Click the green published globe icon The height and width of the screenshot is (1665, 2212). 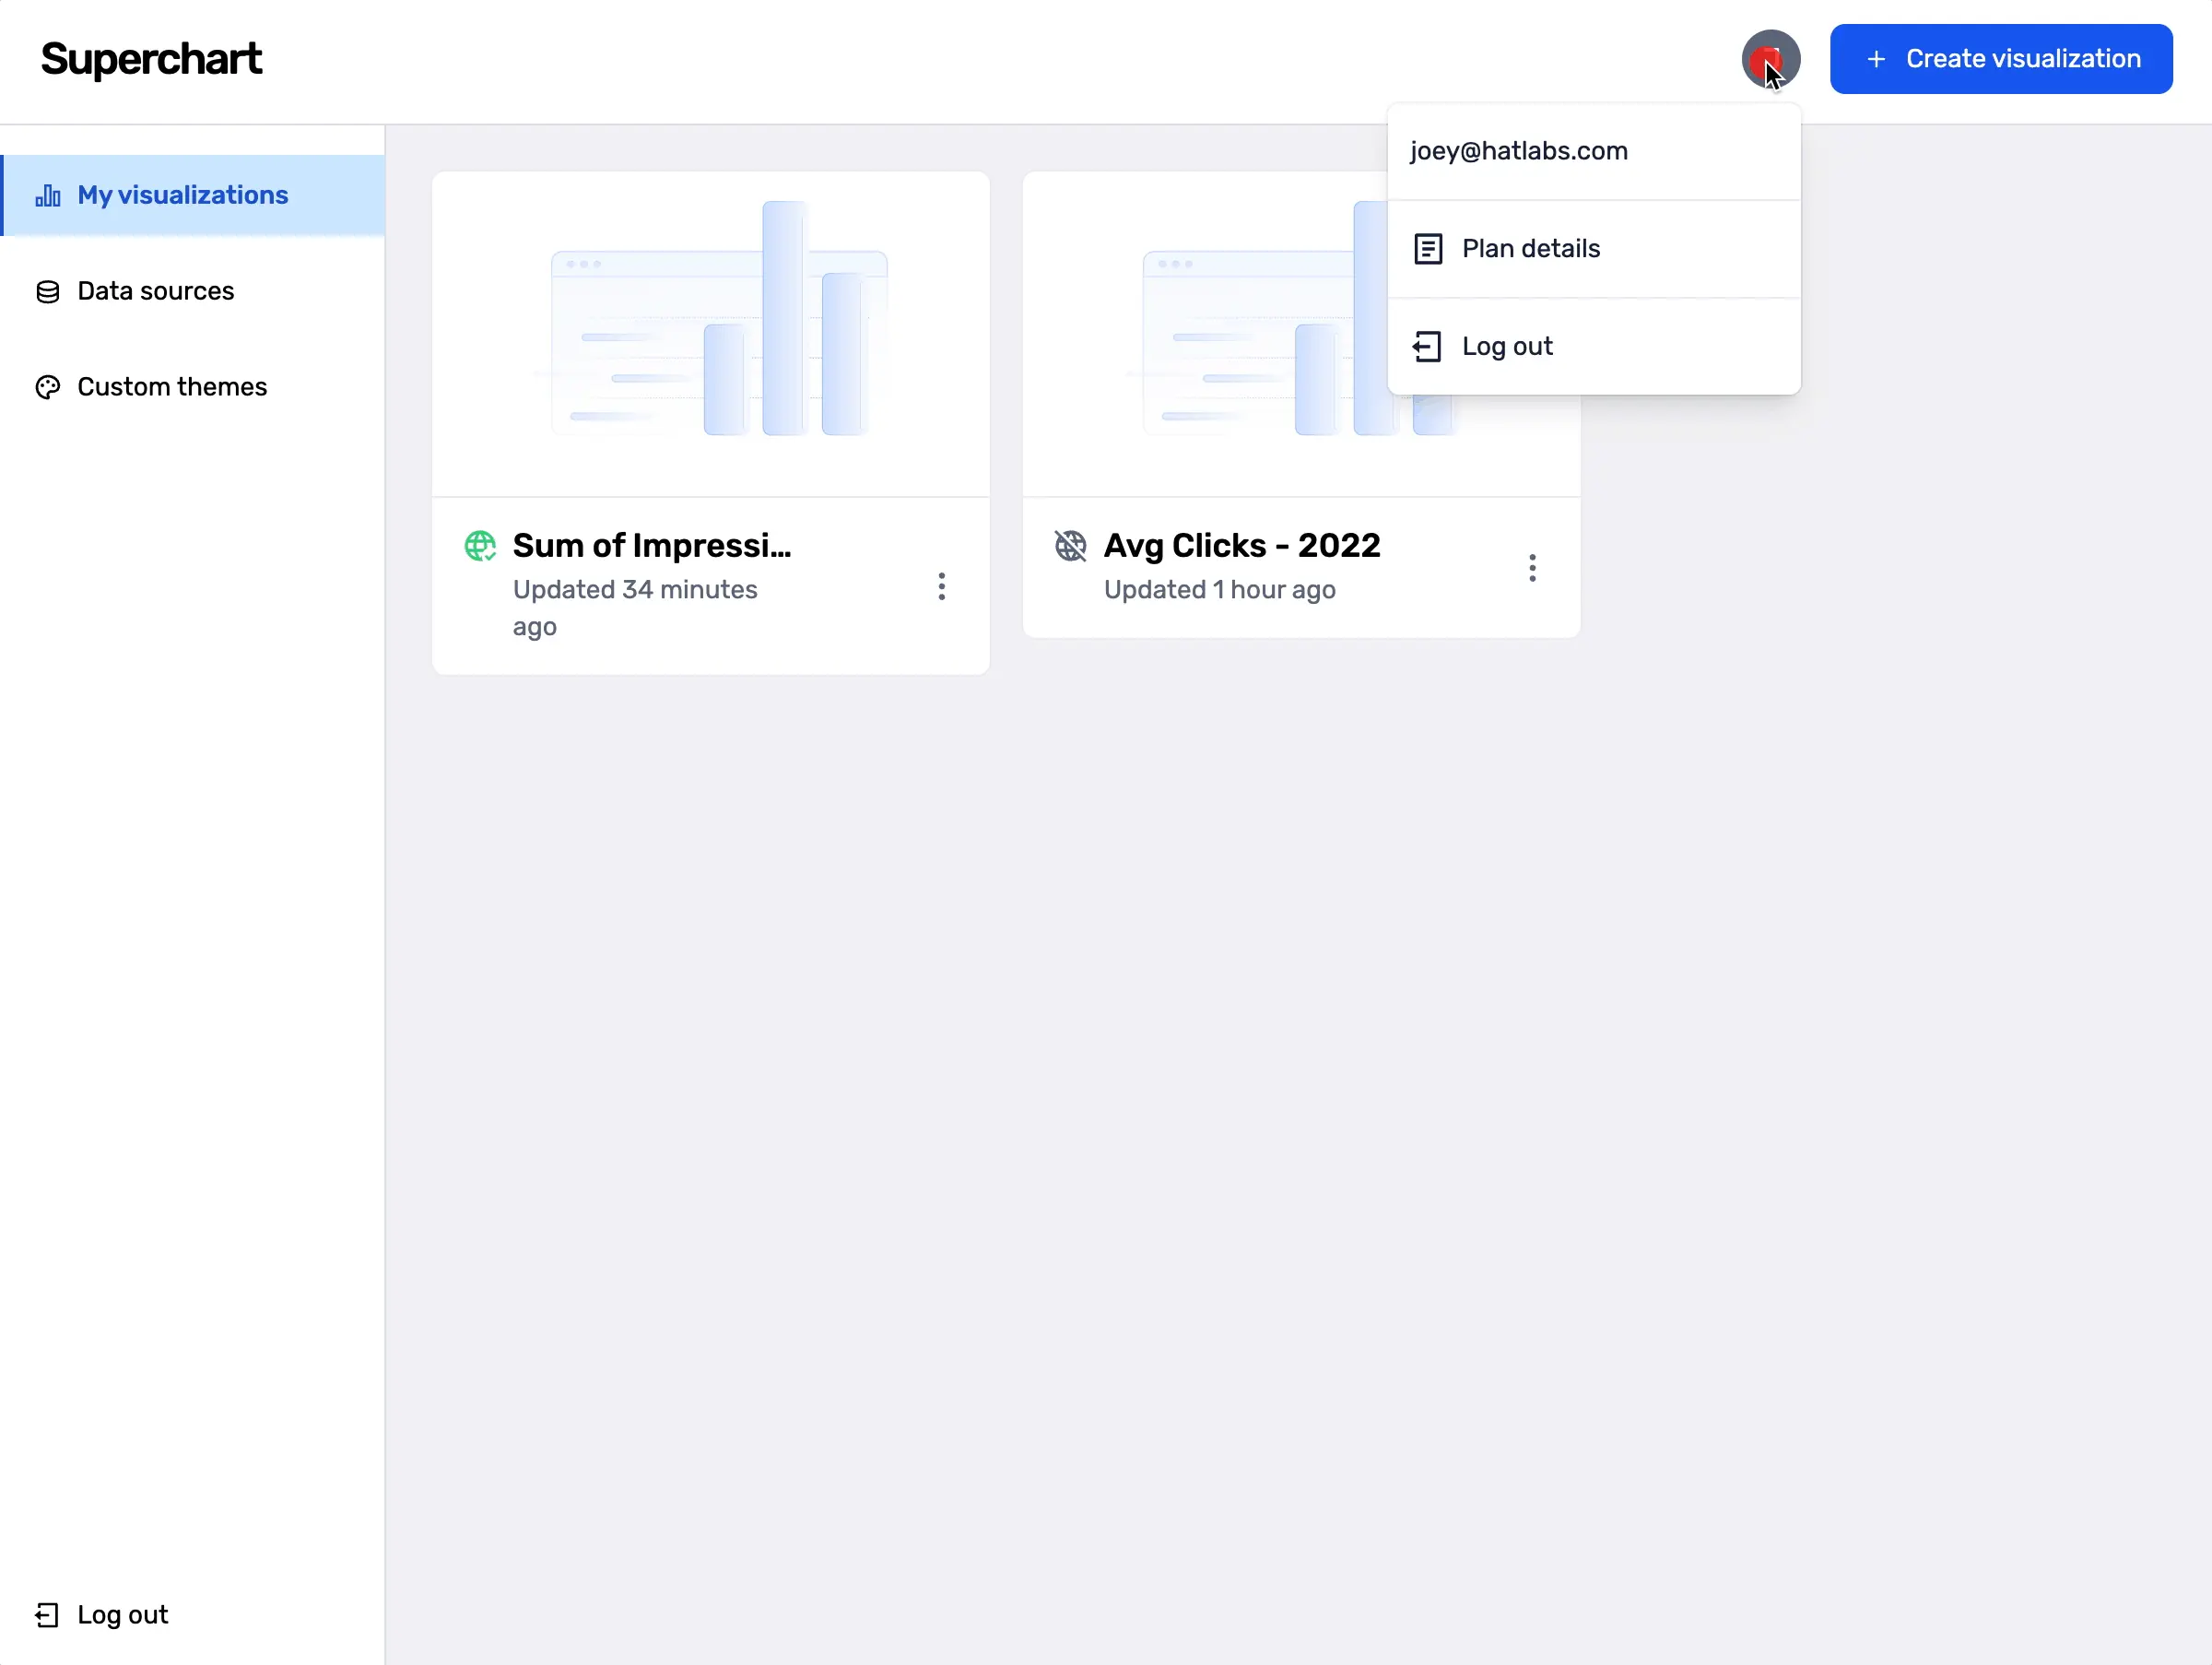click(480, 545)
